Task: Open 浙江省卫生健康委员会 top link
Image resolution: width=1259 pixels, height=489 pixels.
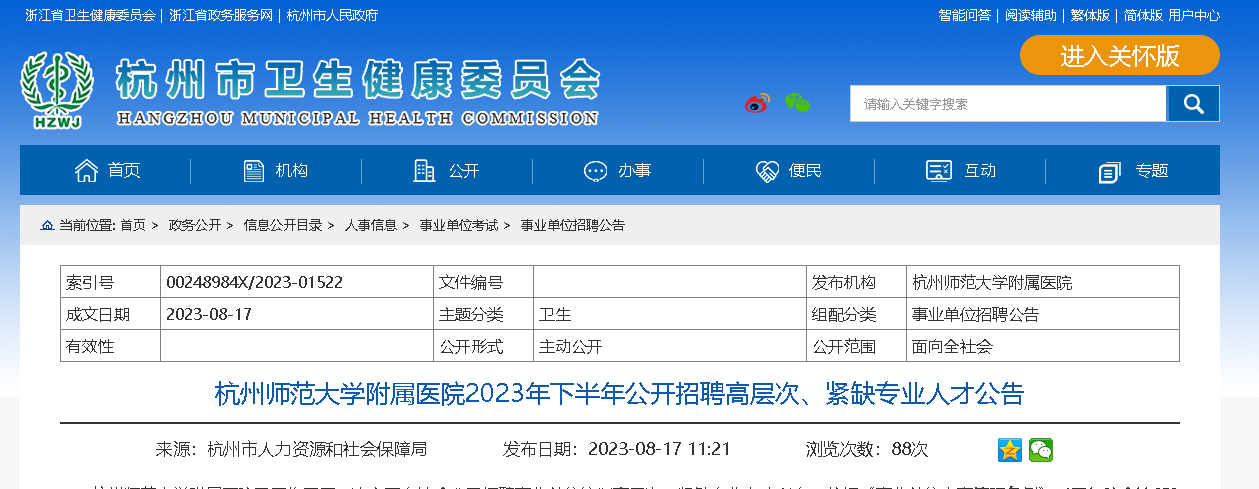Action: click(x=90, y=15)
